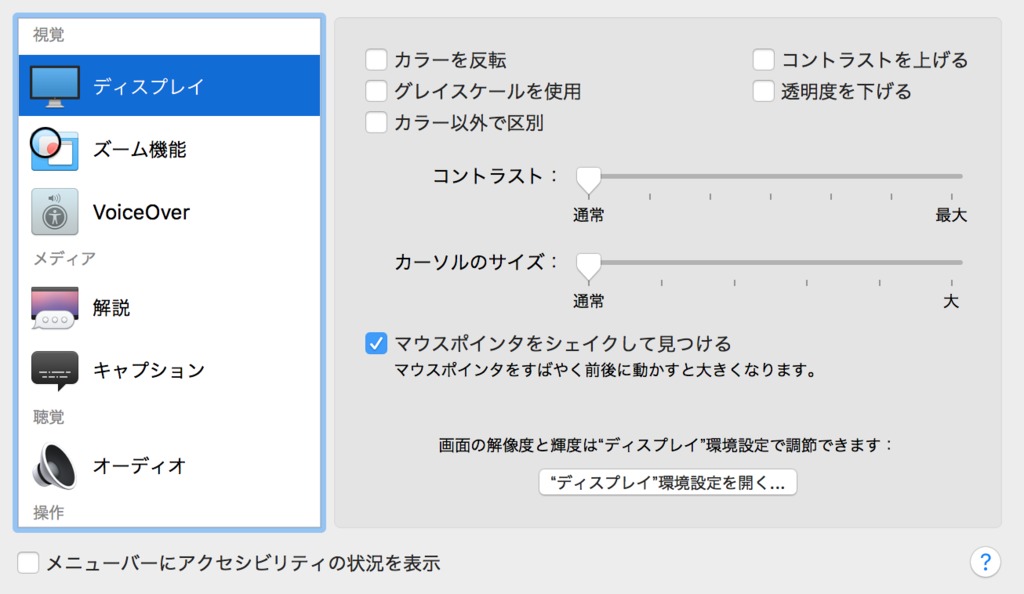Open "ディスプレイ"環境設定を開く button

click(x=667, y=482)
